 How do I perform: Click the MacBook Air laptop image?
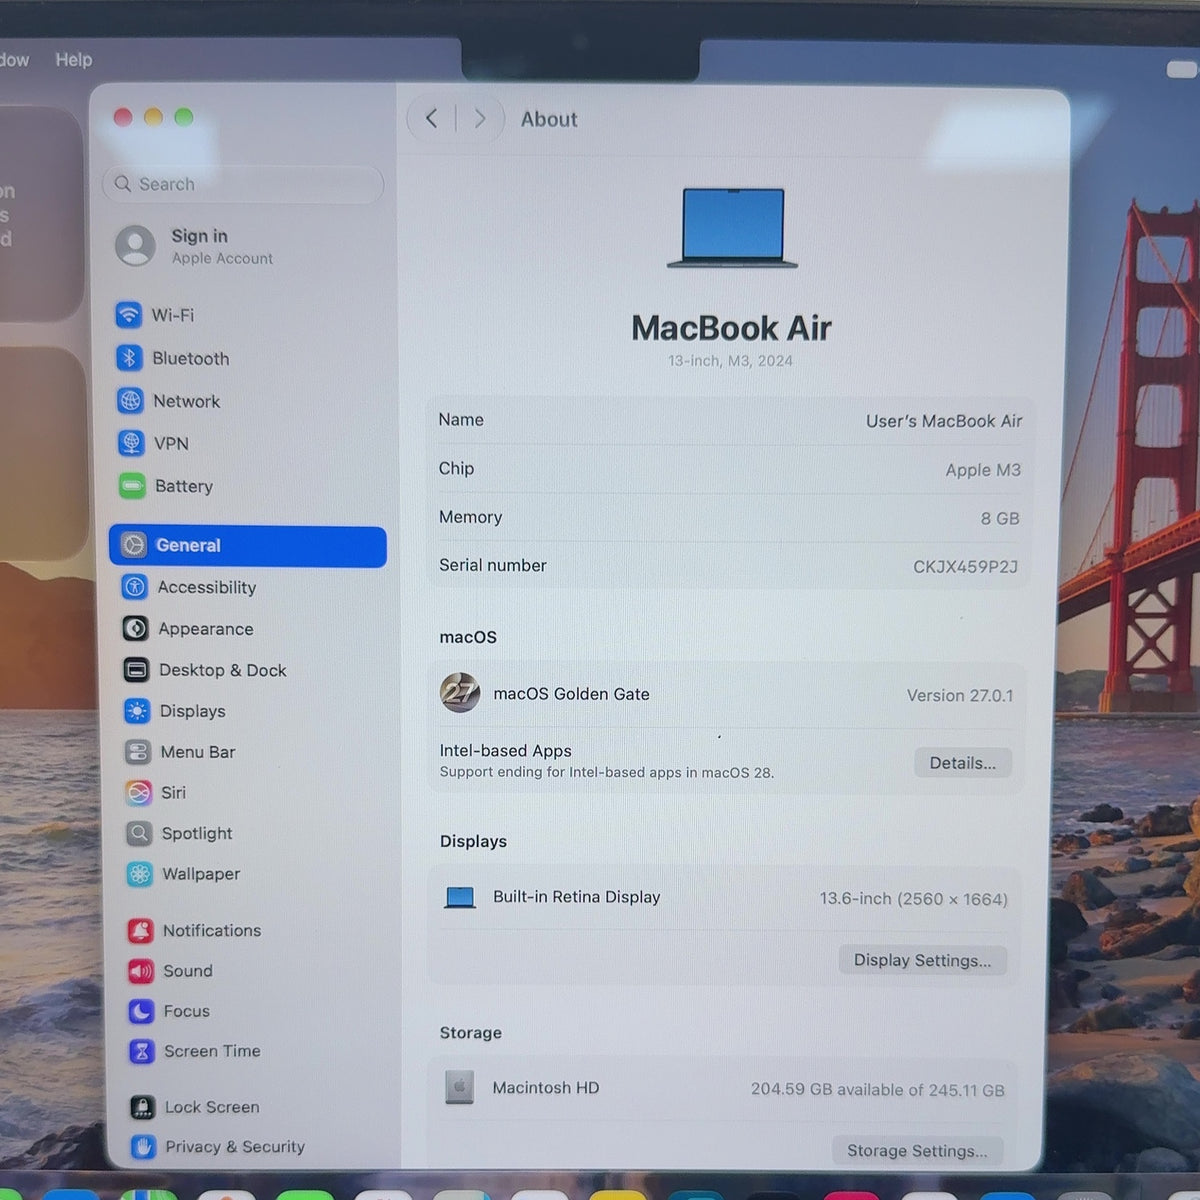coord(733,228)
